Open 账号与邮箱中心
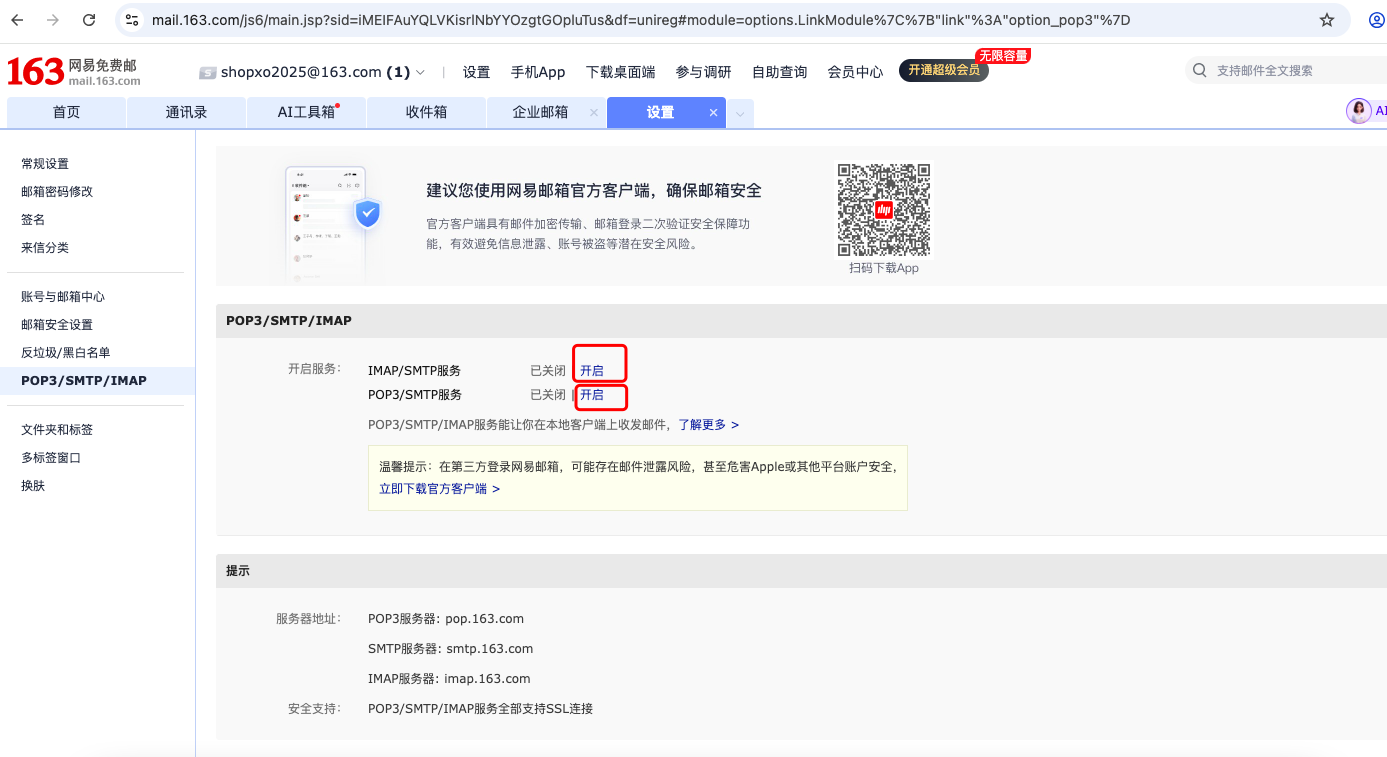The image size is (1387, 757). click(63, 297)
